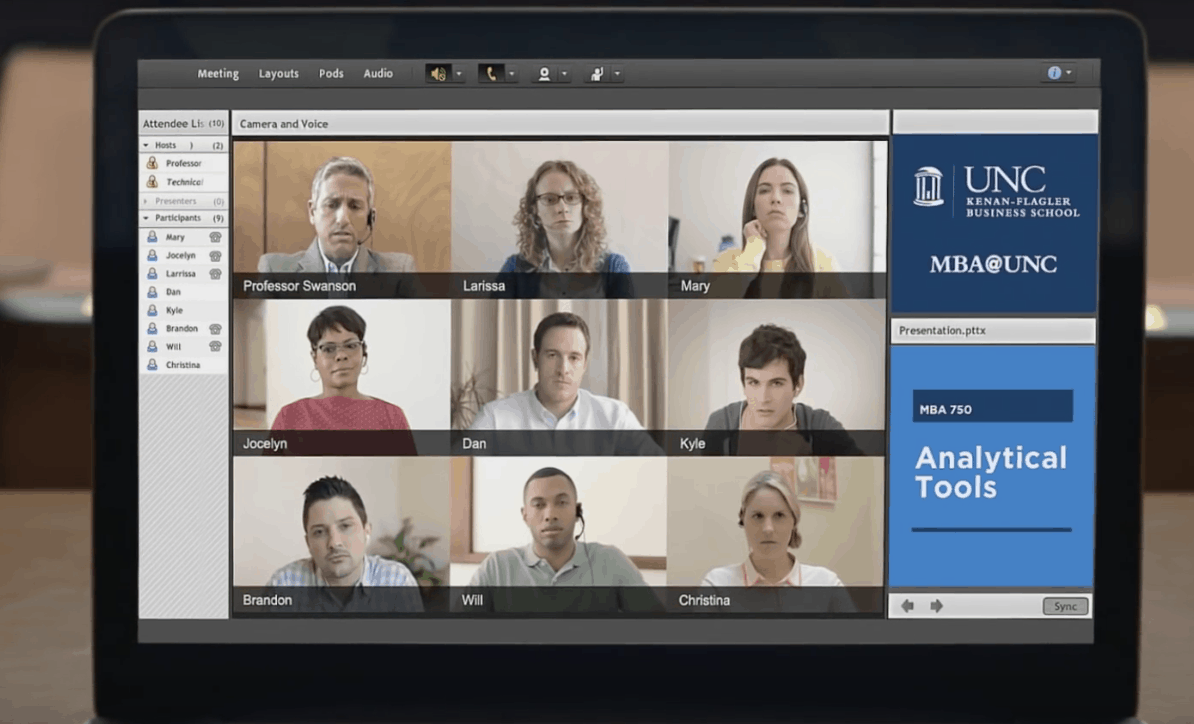Select Will in the participants list
This screenshot has width=1194, height=724.
(x=184, y=347)
